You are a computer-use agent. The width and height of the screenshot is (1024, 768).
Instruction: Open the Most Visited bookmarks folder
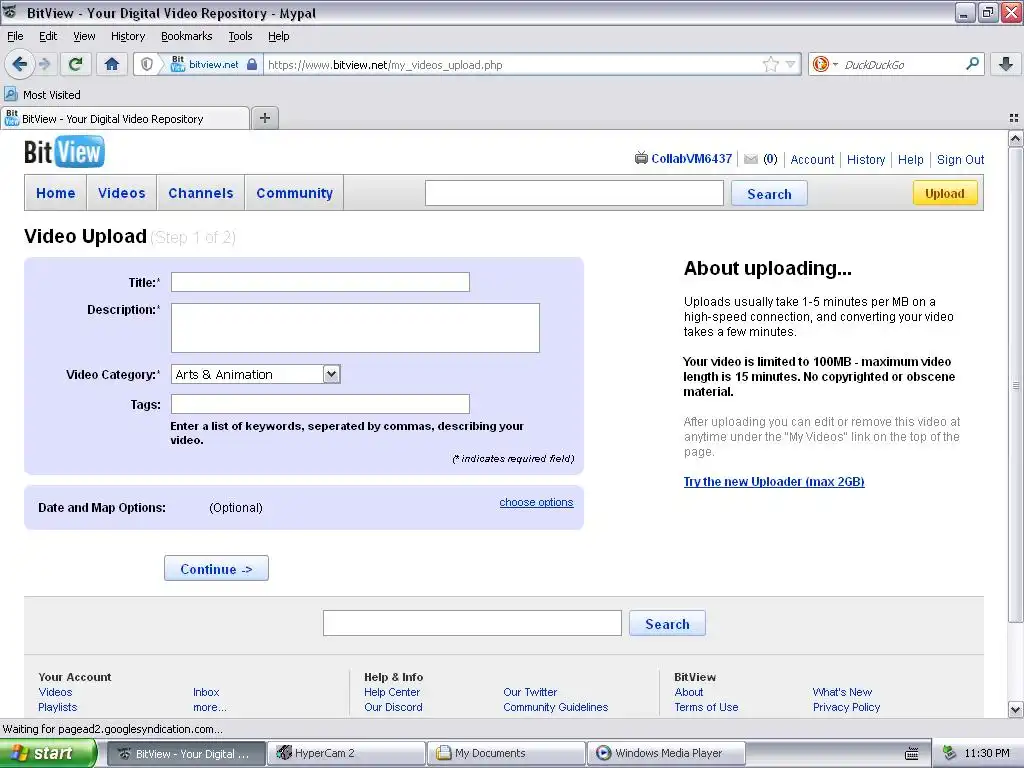42,95
